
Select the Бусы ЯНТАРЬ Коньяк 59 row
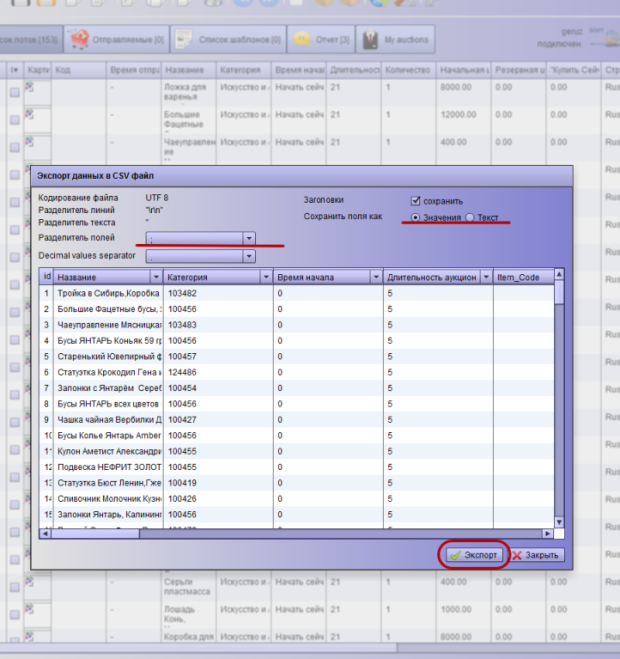[297, 340]
